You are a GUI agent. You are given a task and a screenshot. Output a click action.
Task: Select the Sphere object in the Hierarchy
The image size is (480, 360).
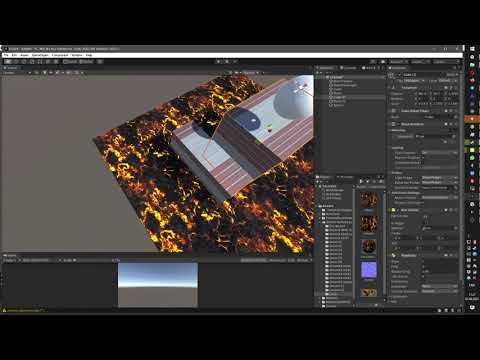coord(338,105)
